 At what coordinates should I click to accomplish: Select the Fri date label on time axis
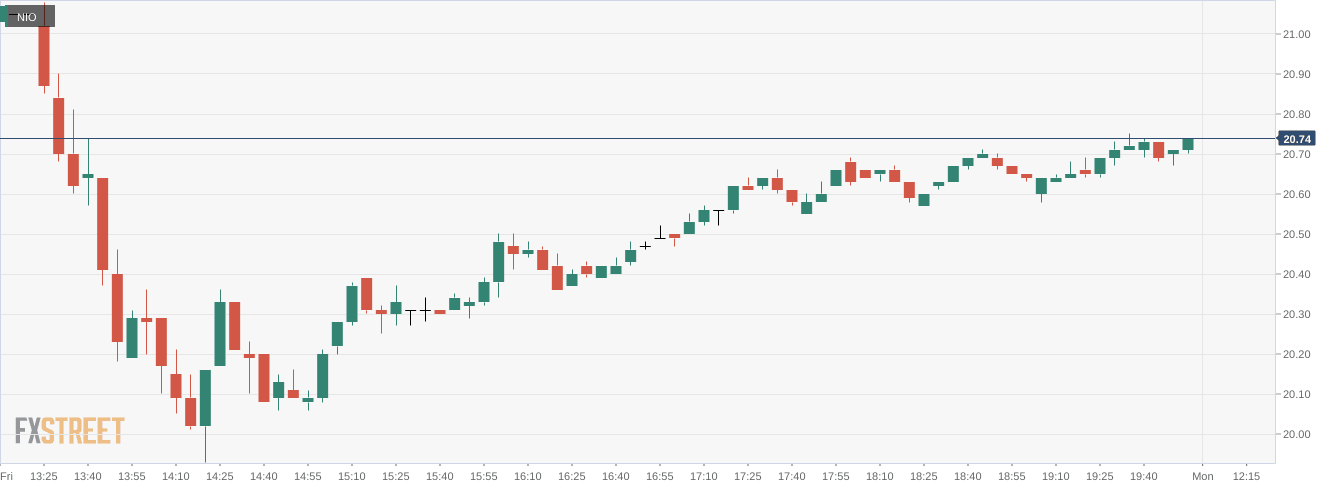click(x=7, y=476)
